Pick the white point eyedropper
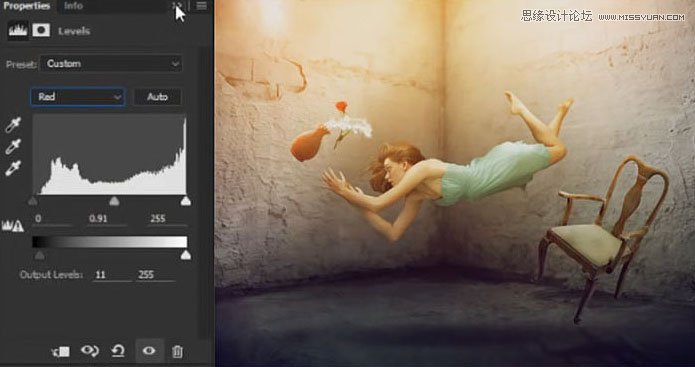Viewport: 695px width, 367px height. click(x=12, y=168)
